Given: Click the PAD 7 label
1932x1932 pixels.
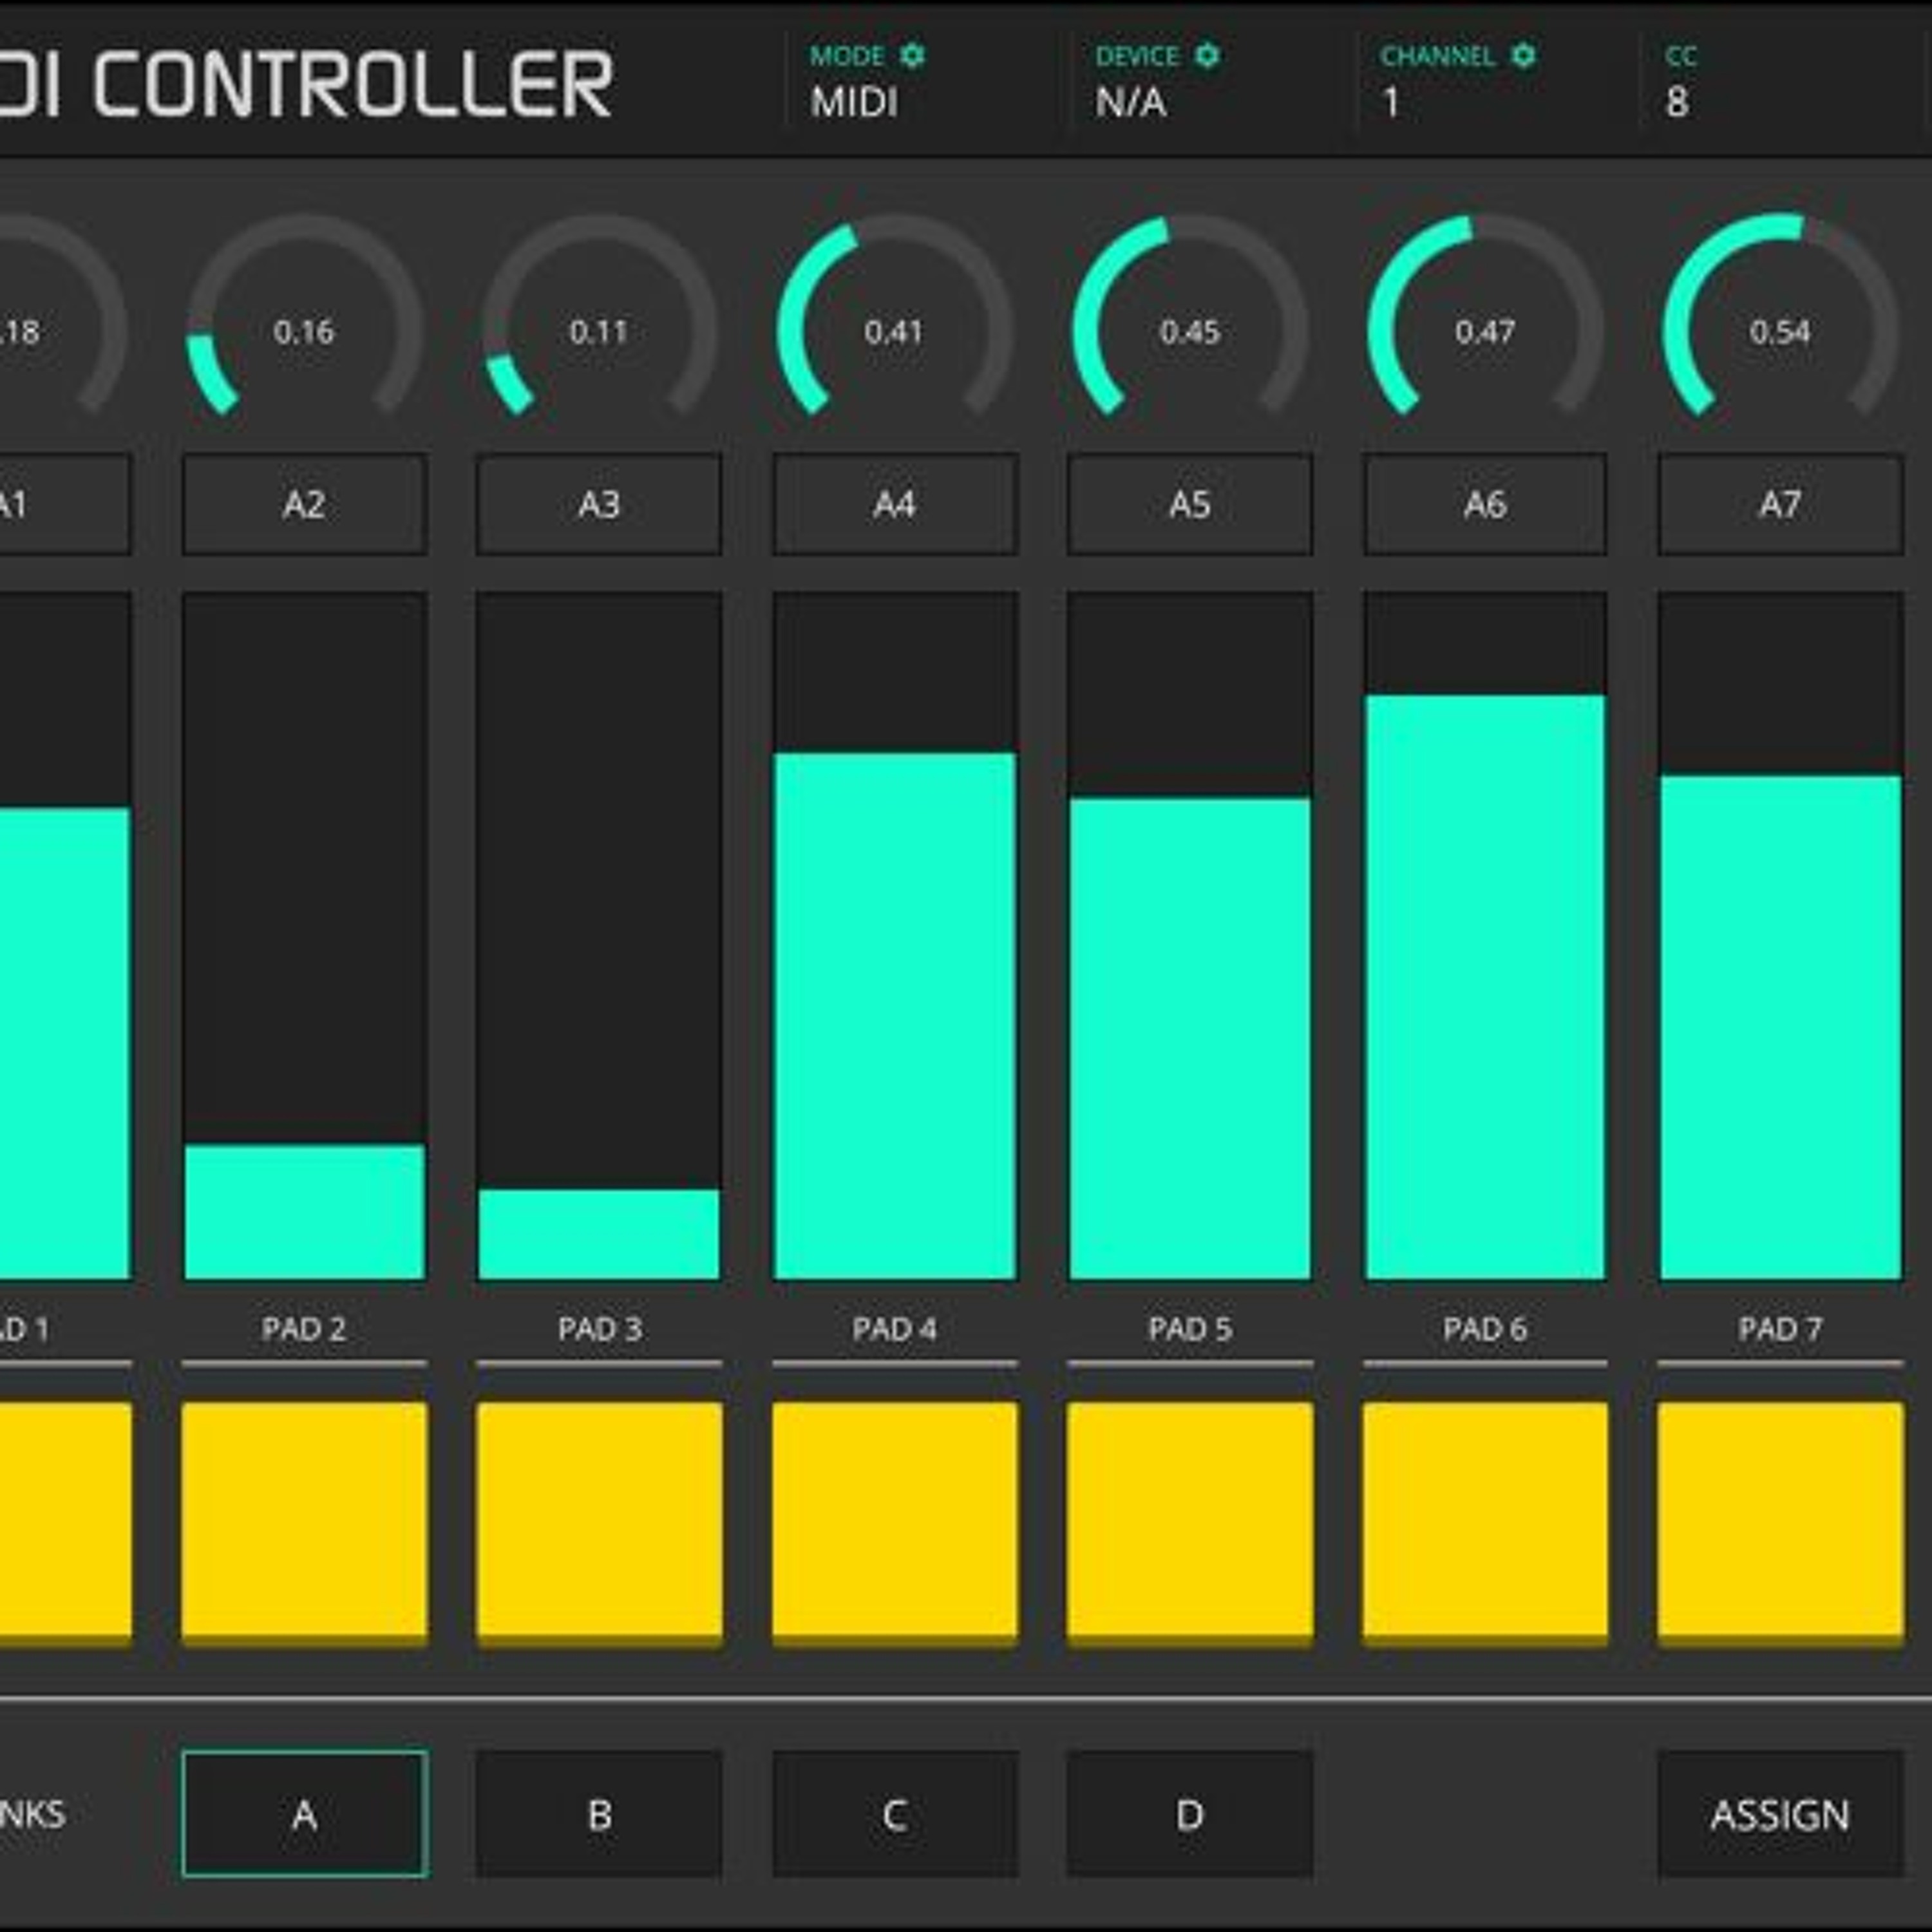Looking at the screenshot, I should [x=1780, y=1329].
